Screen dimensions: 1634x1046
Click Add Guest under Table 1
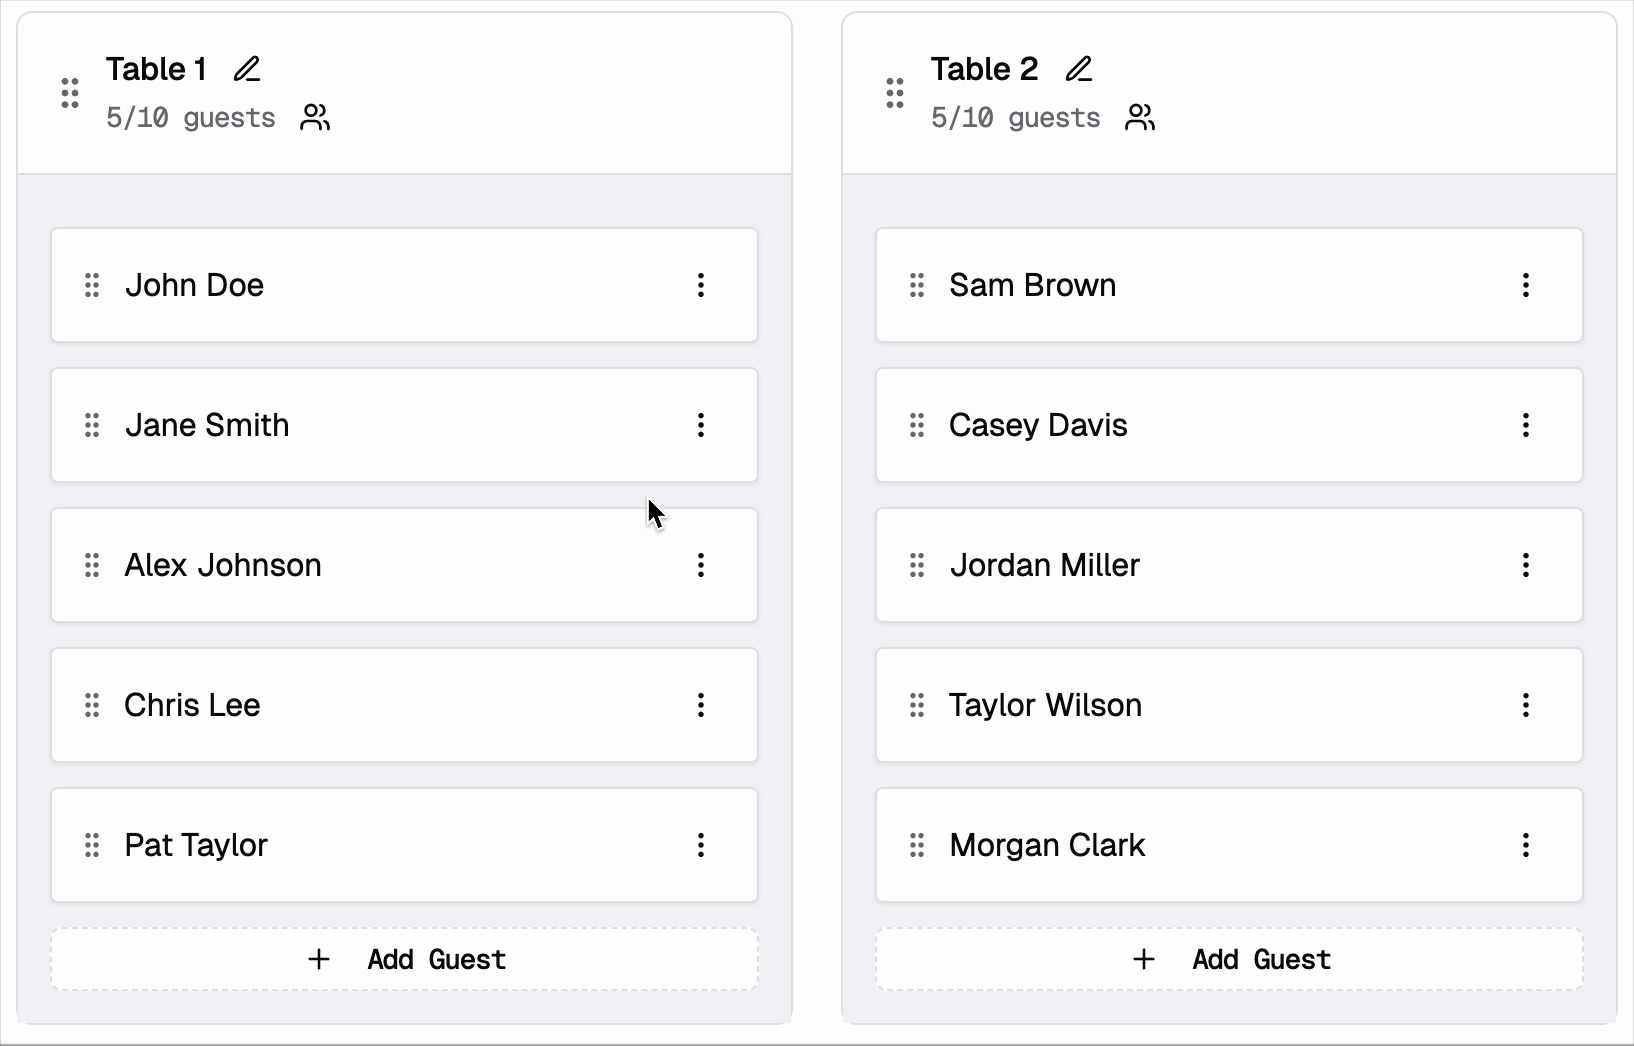[404, 959]
